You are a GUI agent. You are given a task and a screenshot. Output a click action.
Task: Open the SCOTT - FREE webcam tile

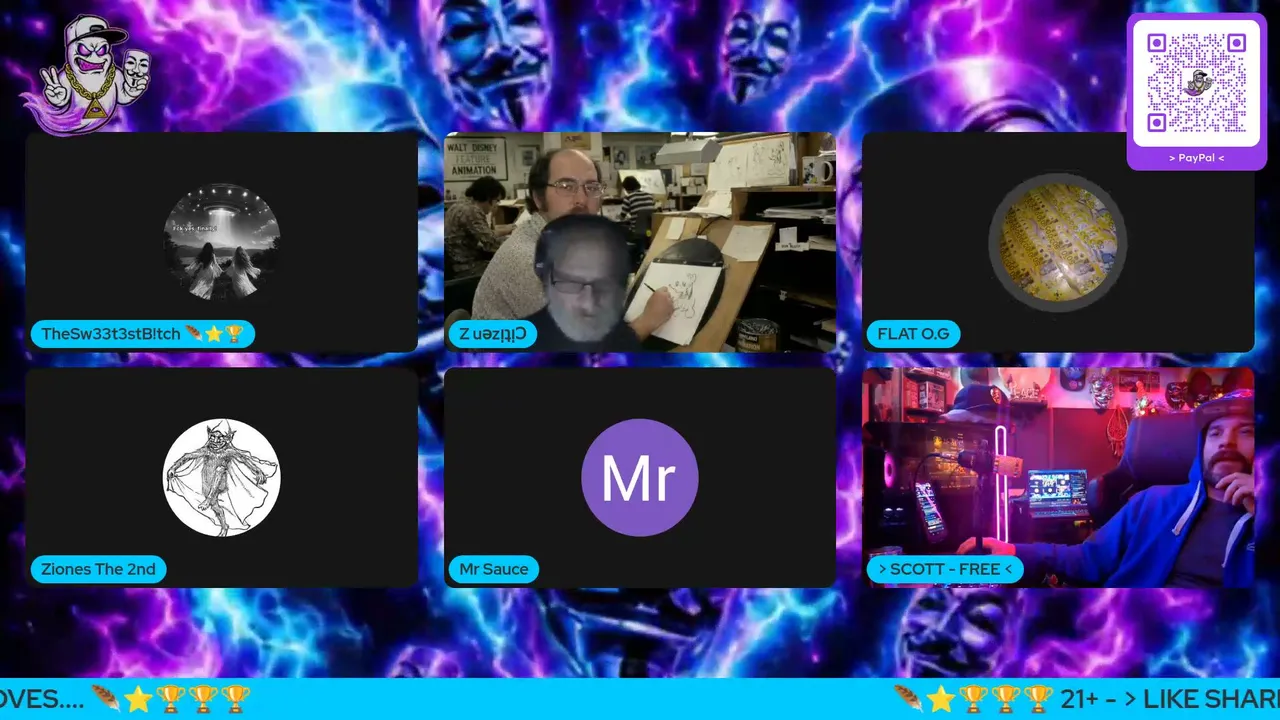pyautogui.click(x=1058, y=477)
